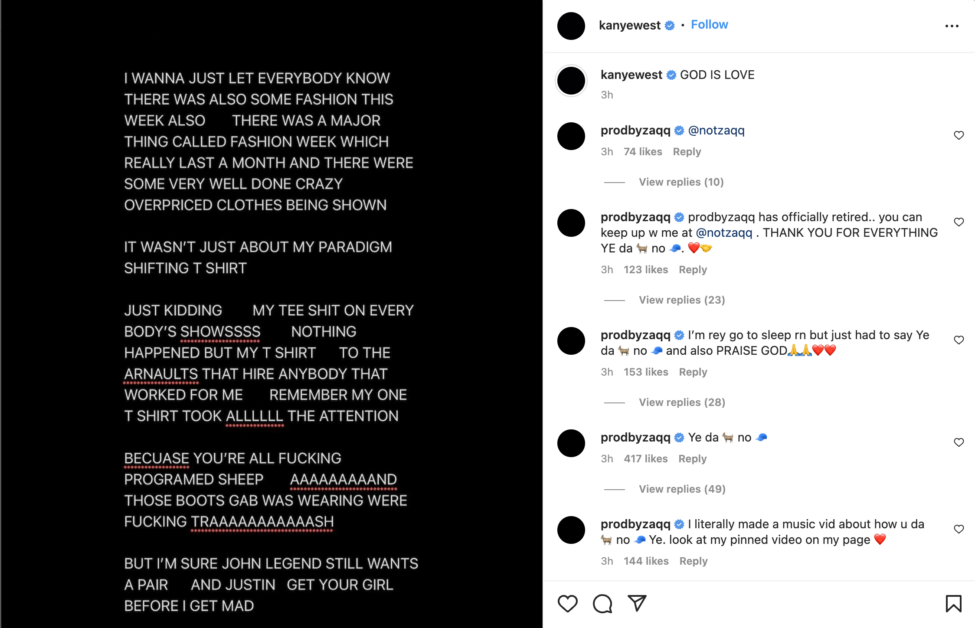
Task: Expand View replies (49)
Action: click(x=682, y=489)
